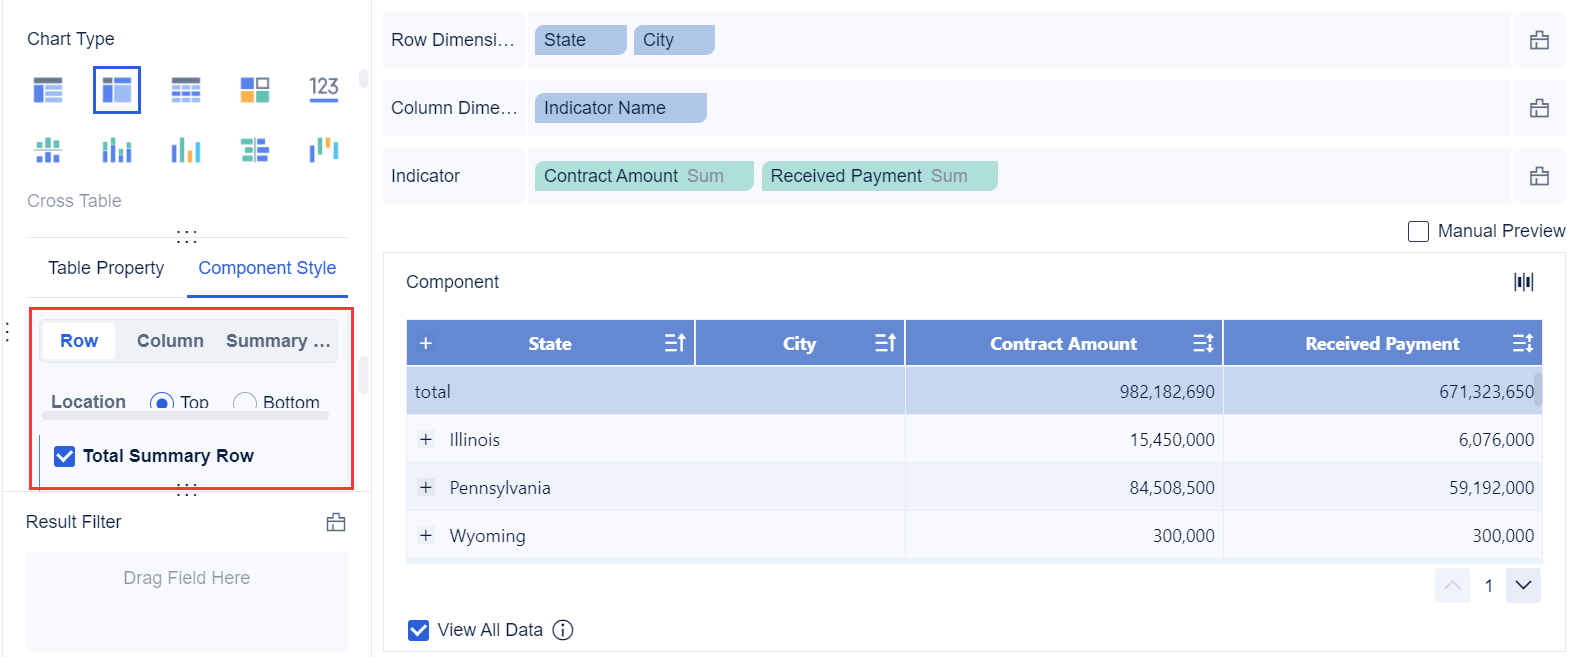Expand the Pennsylvania row
Image resolution: width=1578 pixels, height=657 pixels.
point(426,488)
